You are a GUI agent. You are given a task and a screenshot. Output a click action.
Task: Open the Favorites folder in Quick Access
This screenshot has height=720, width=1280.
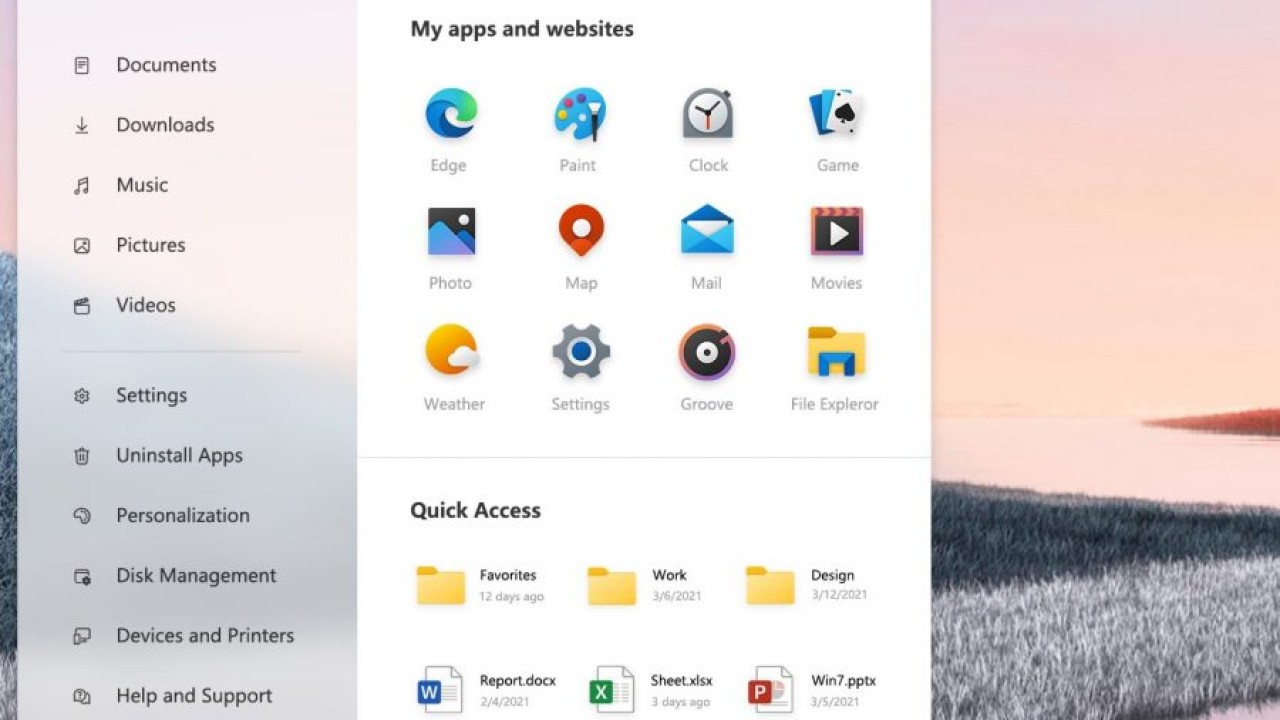[441, 585]
